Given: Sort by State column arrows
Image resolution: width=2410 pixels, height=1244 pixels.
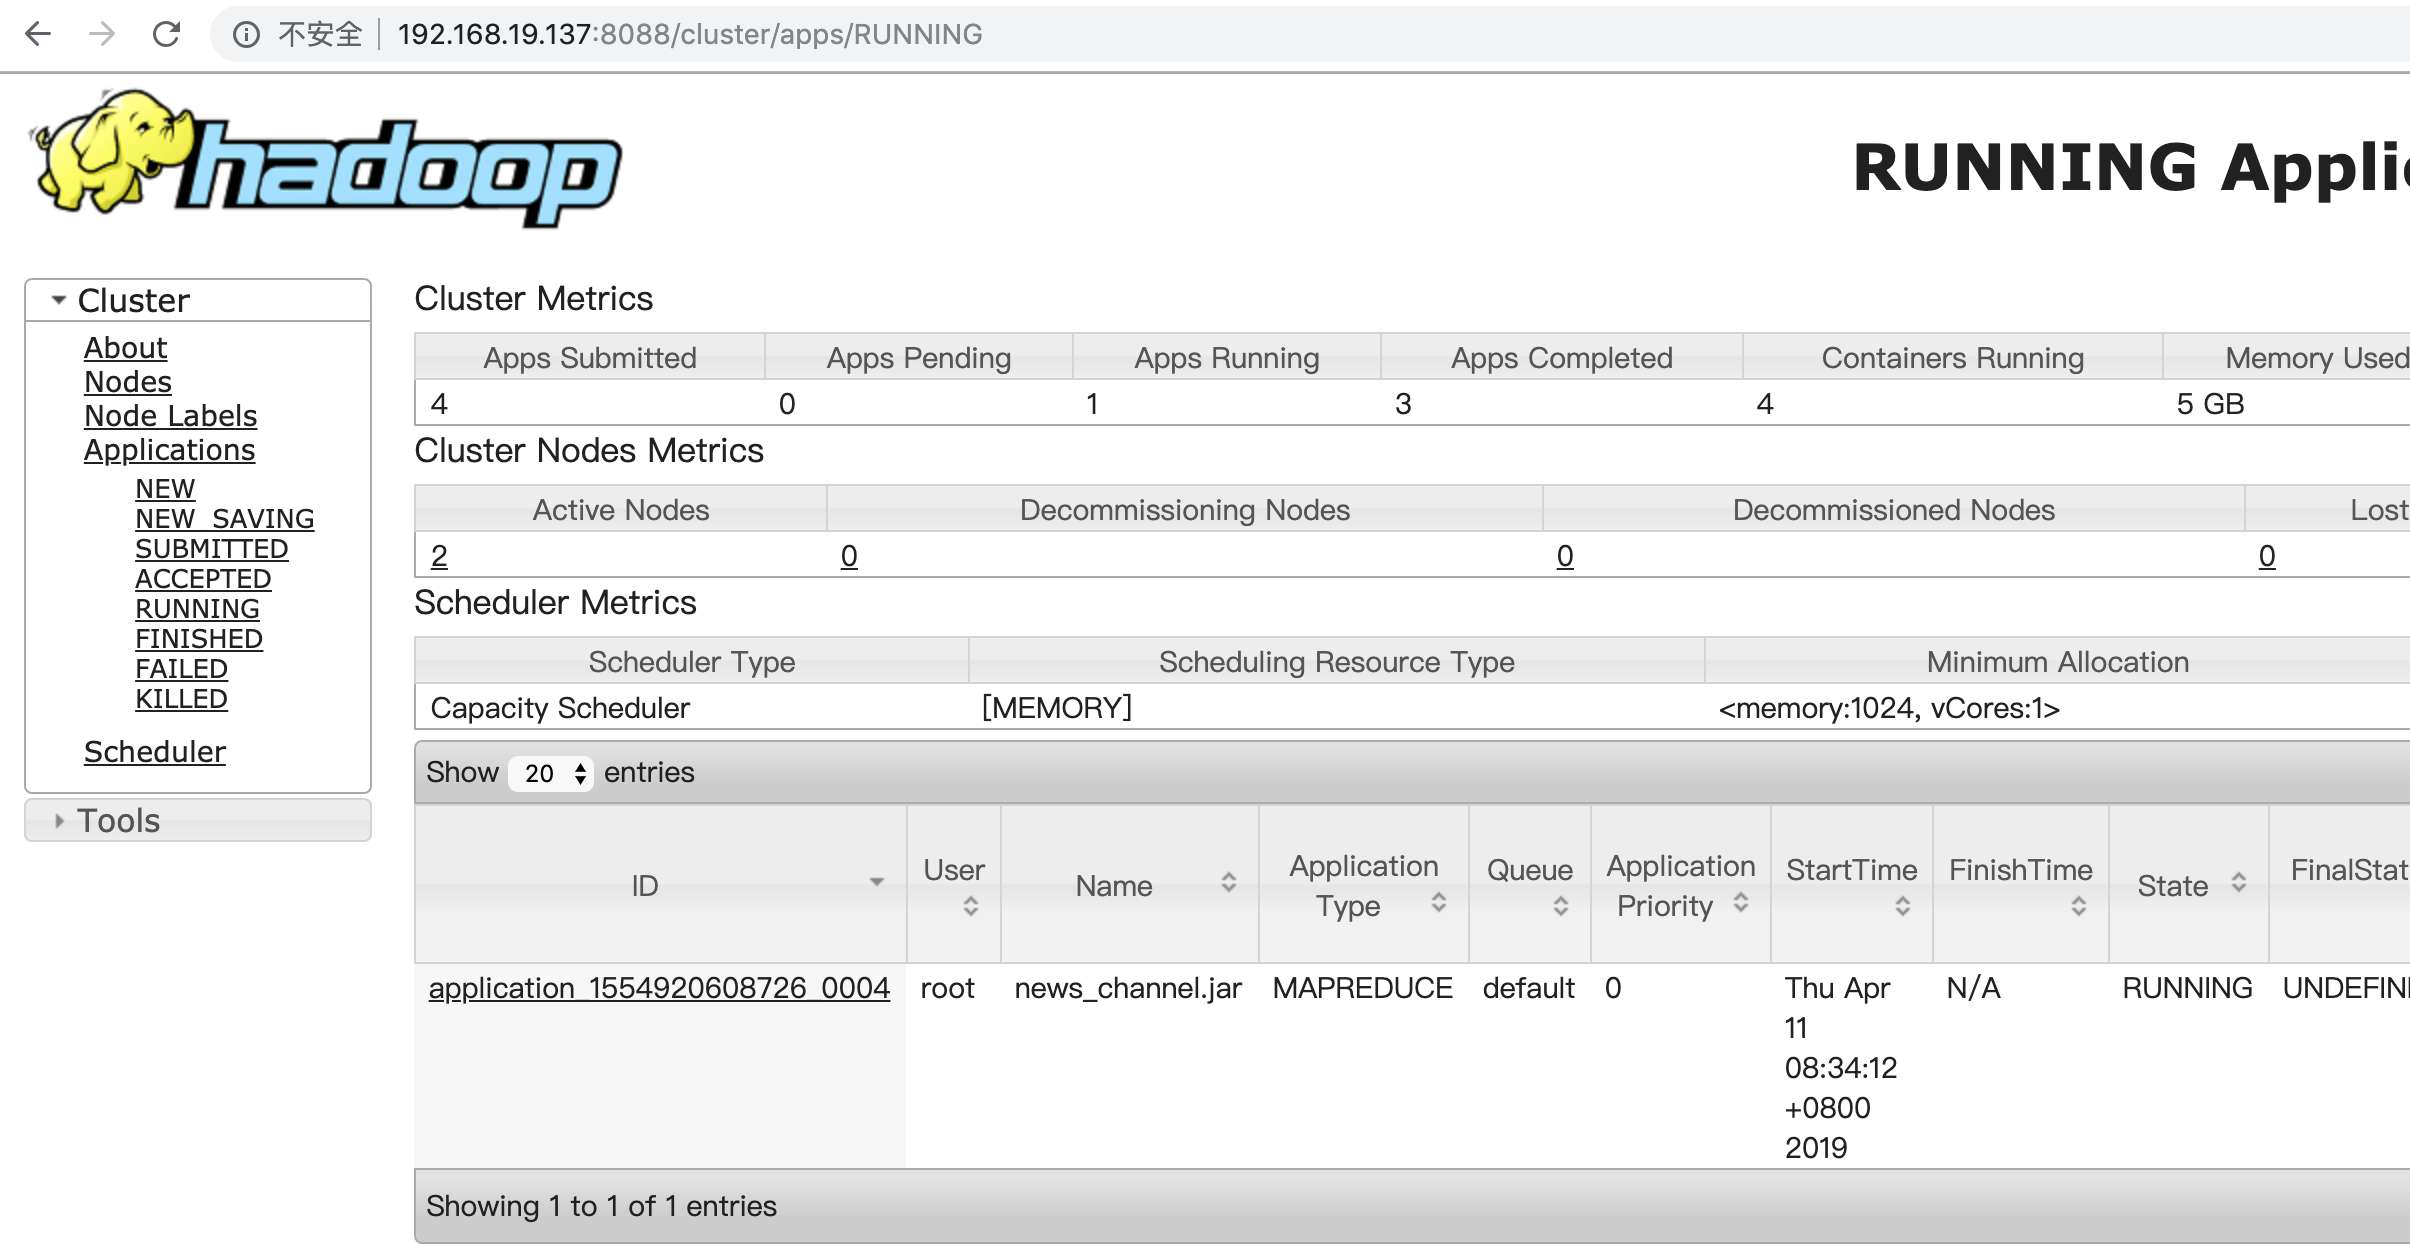Looking at the screenshot, I should [x=2238, y=883].
